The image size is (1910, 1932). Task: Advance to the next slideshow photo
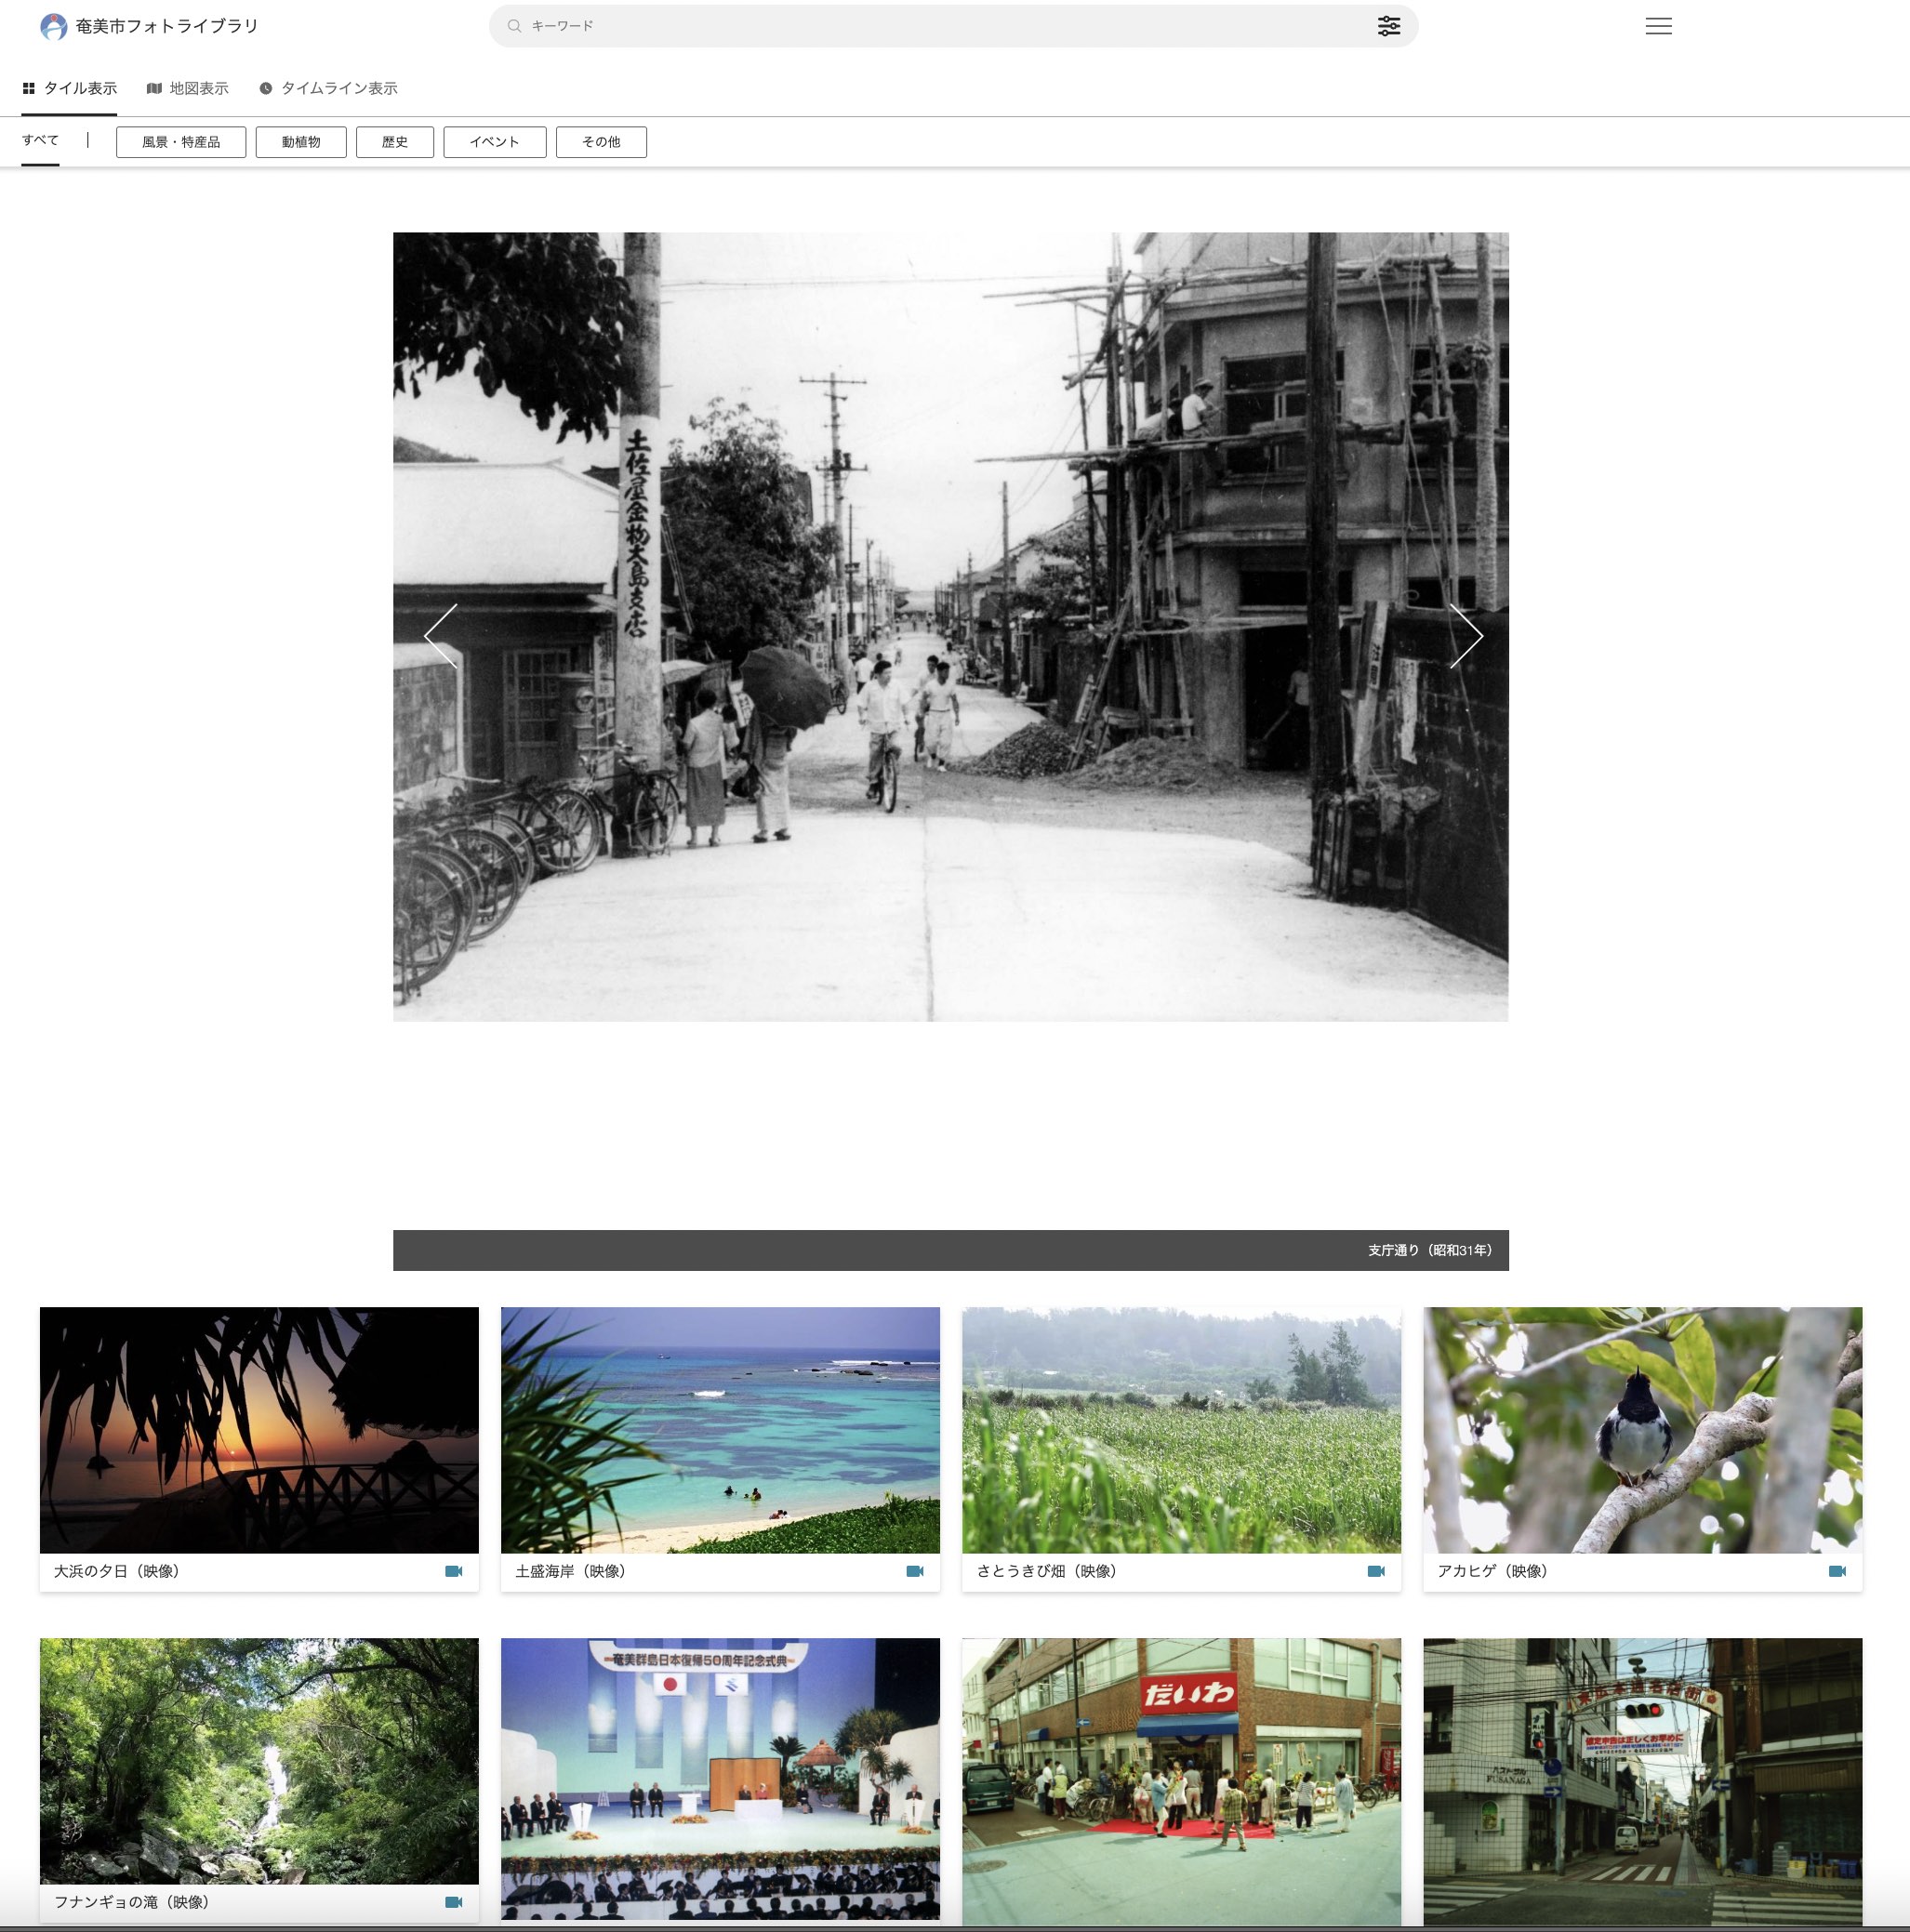[x=1466, y=636]
